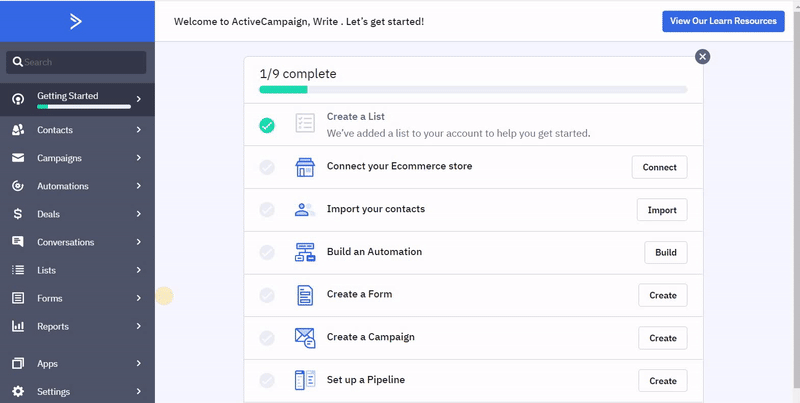This screenshot has width=800, height=403.
Task: Click the Conversations chat icon
Action: pos(18,242)
